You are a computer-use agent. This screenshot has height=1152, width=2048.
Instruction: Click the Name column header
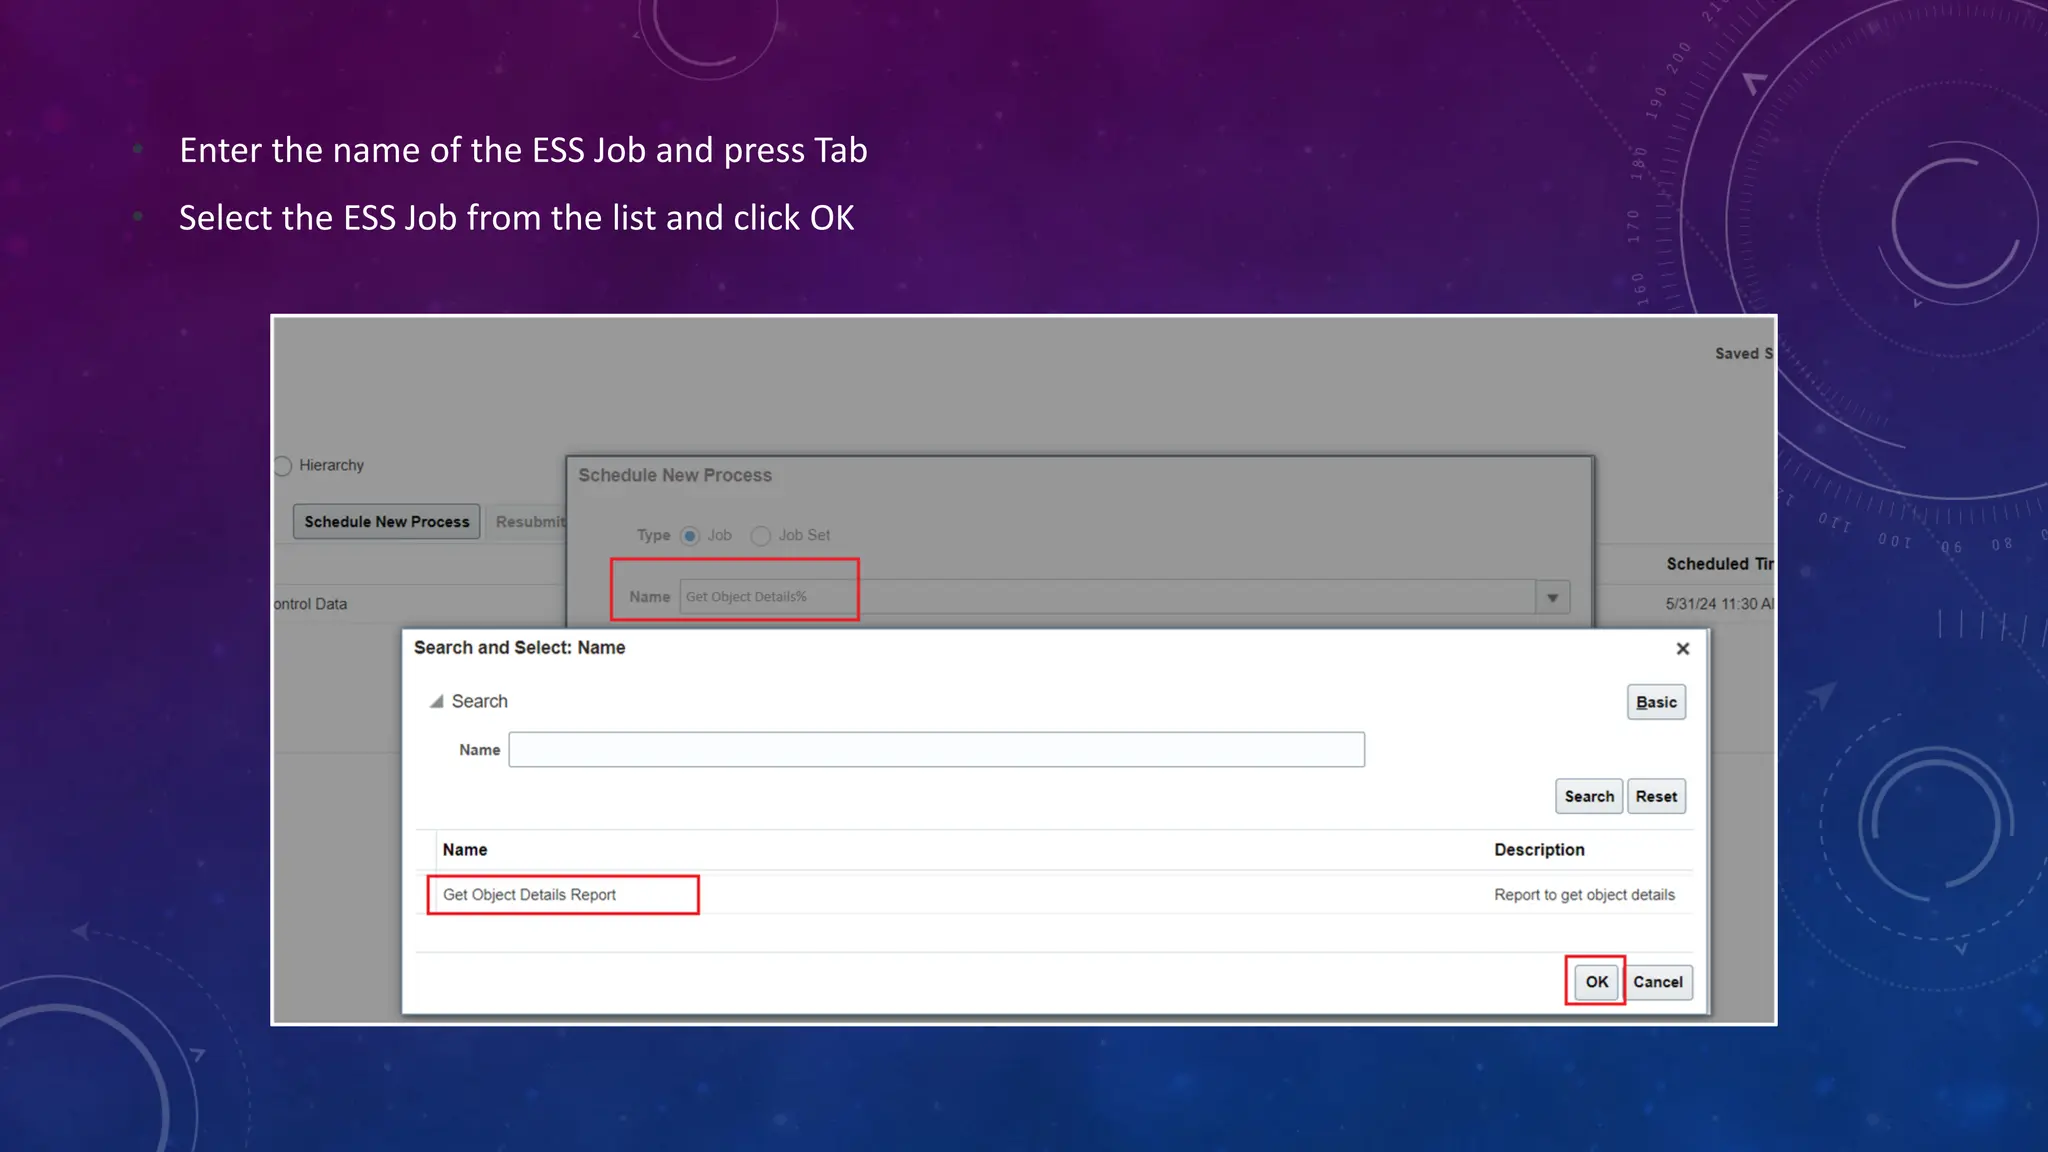[465, 850]
